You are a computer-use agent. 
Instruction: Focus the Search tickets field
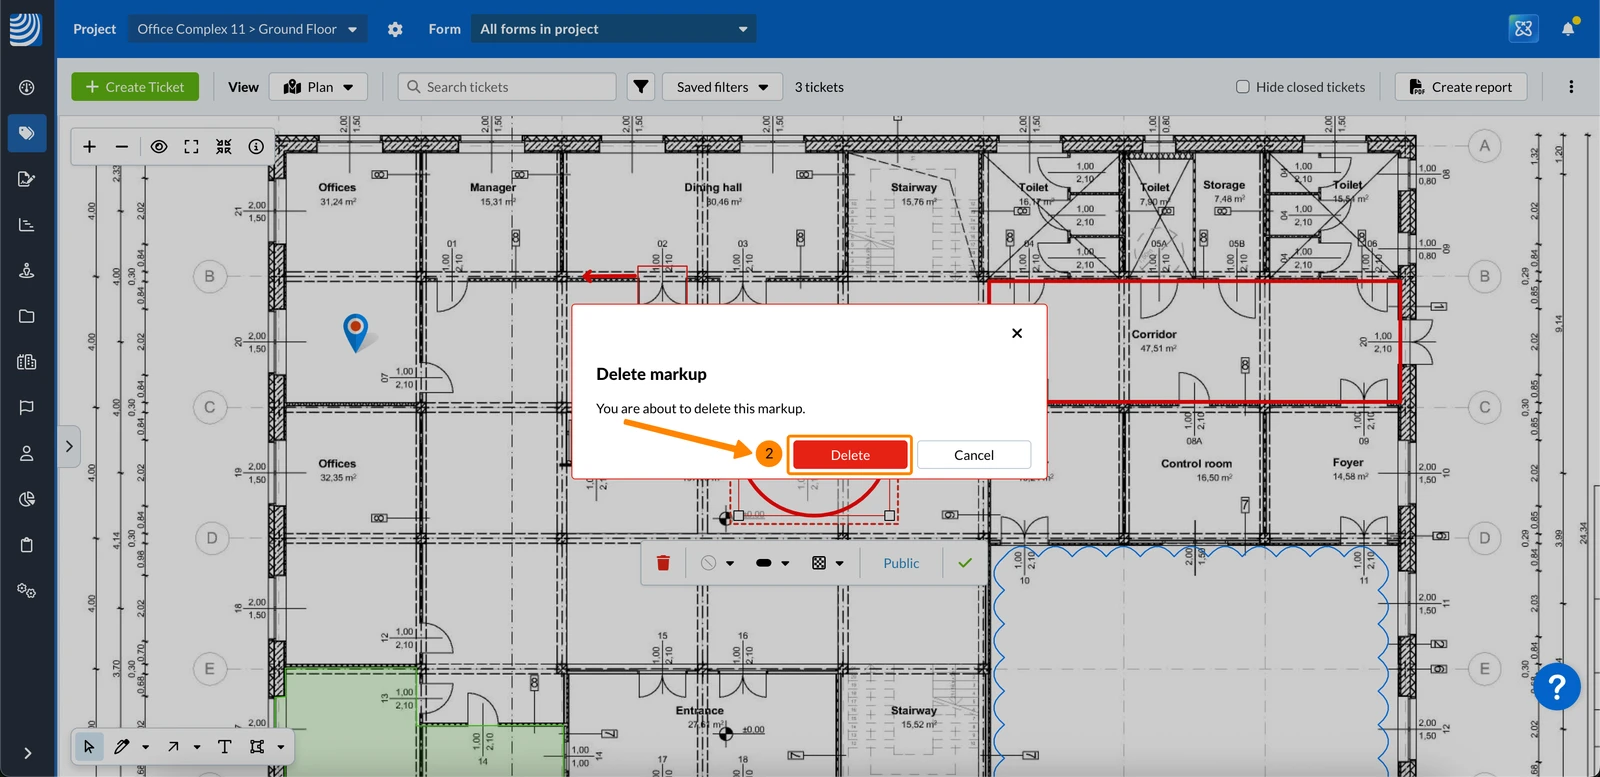point(507,87)
